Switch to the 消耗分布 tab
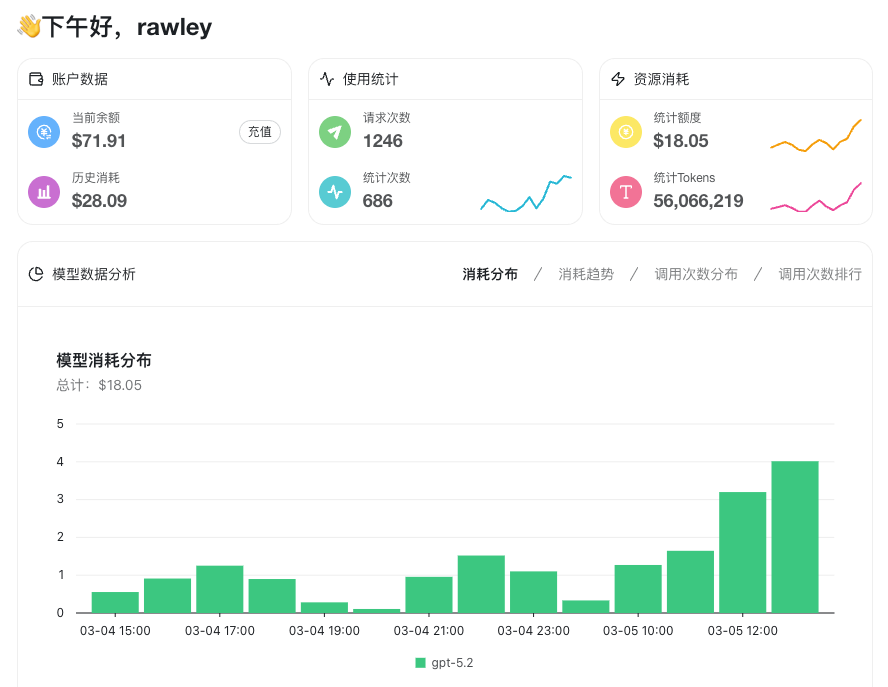The width and height of the screenshot is (888, 687). (490, 274)
